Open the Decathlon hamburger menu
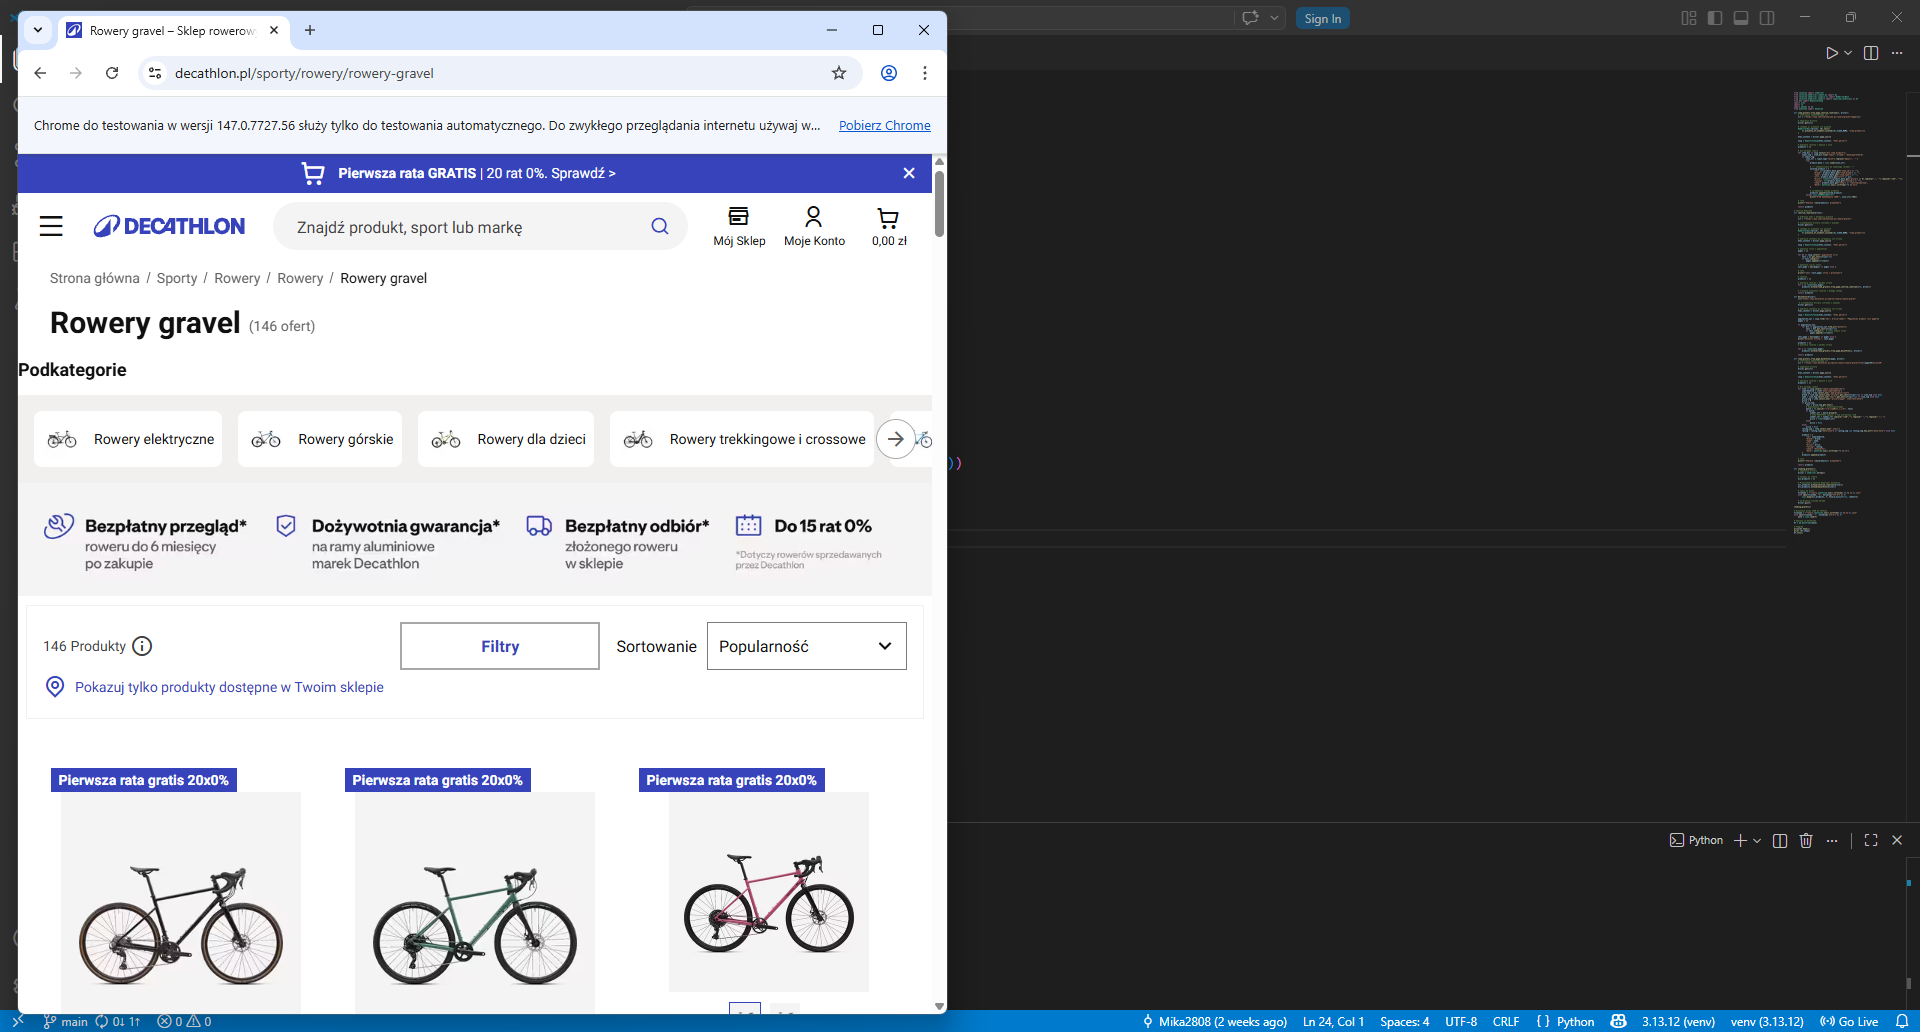 click(x=51, y=227)
